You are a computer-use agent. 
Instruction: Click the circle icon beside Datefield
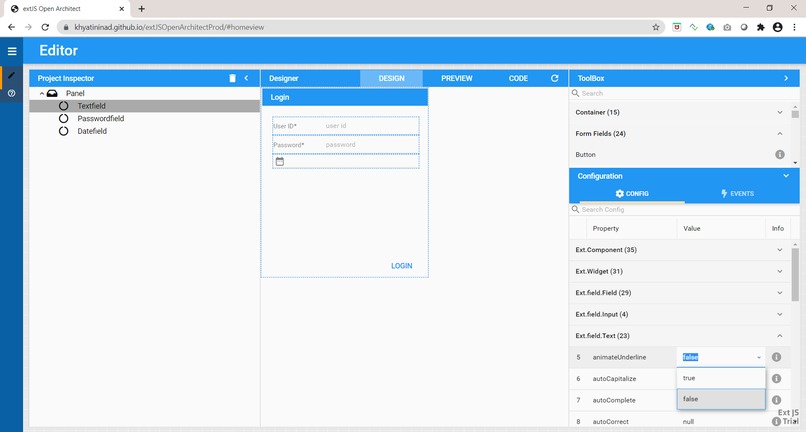click(x=63, y=131)
